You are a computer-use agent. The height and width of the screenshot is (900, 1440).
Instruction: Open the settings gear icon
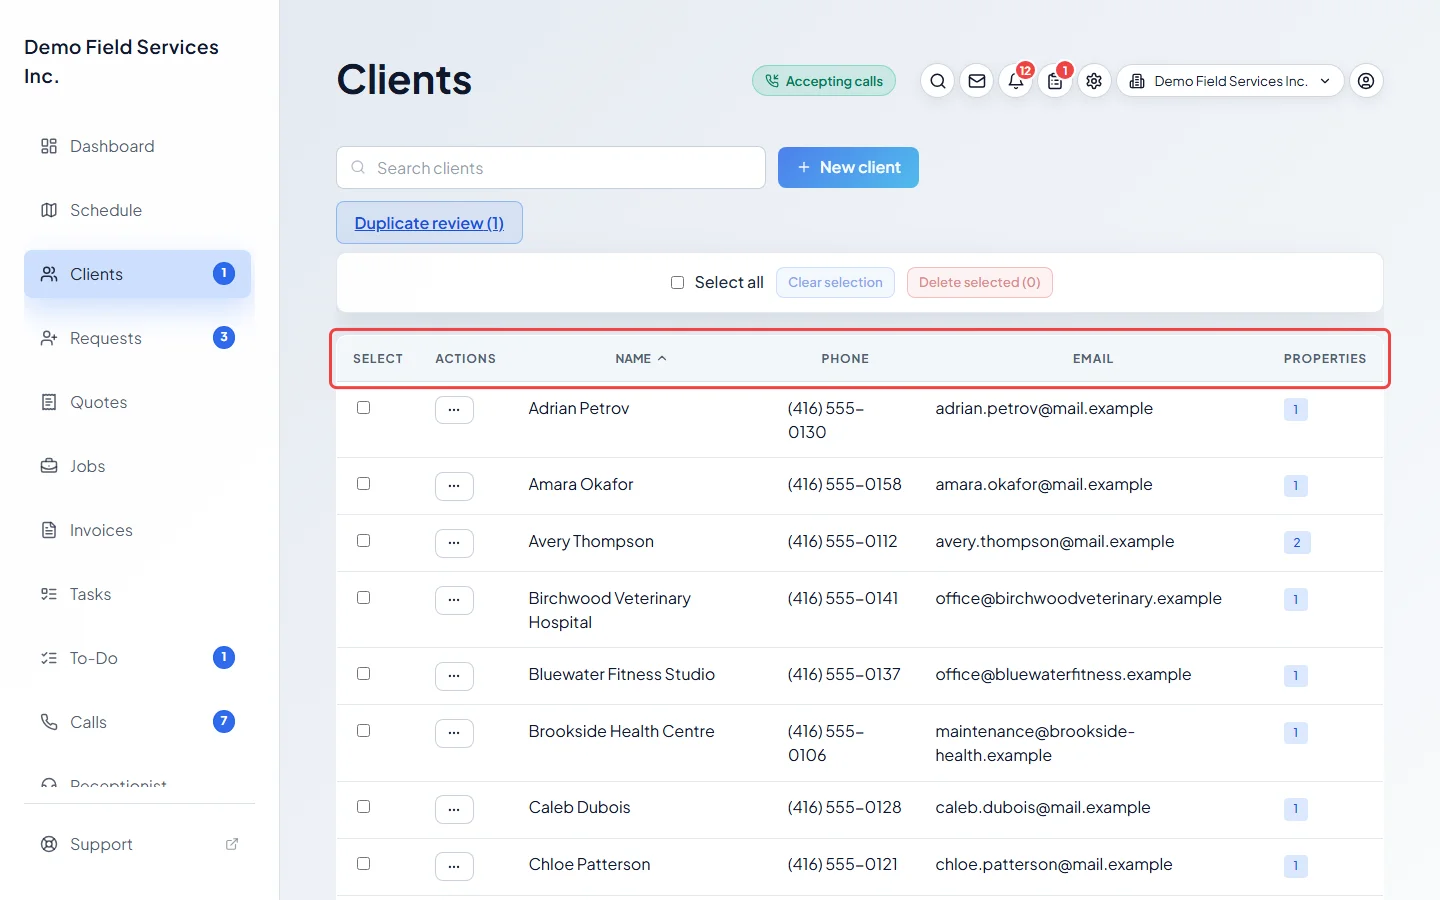point(1094,81)
